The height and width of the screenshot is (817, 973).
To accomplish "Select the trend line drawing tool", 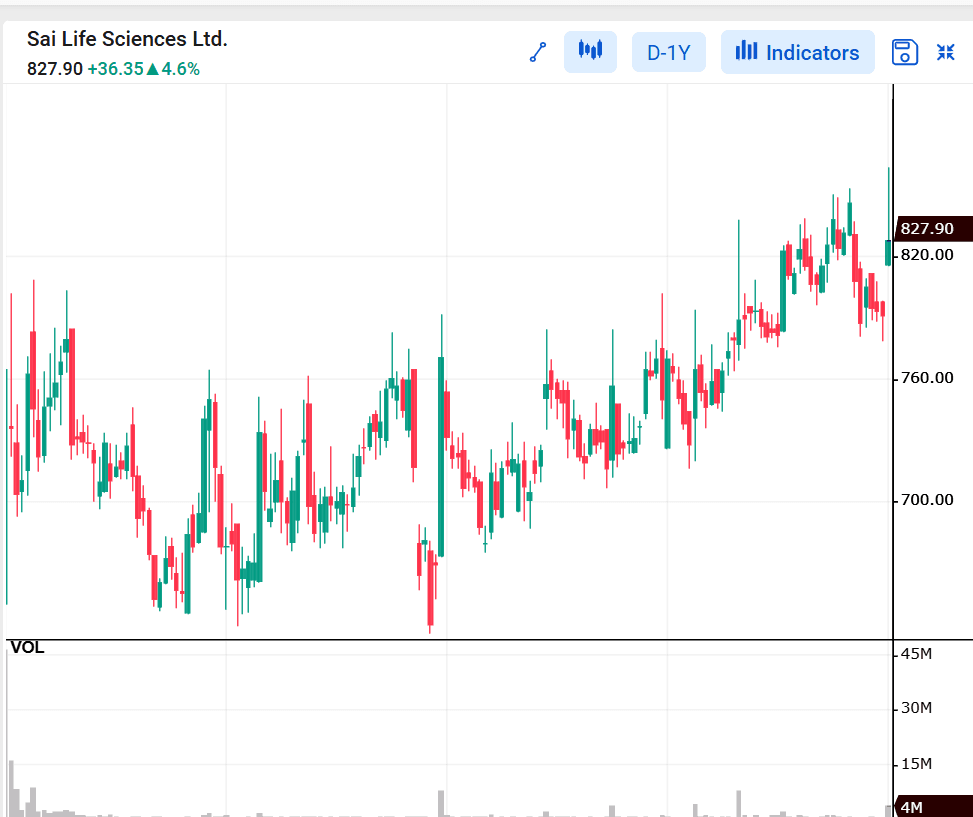I will [538, 53].
